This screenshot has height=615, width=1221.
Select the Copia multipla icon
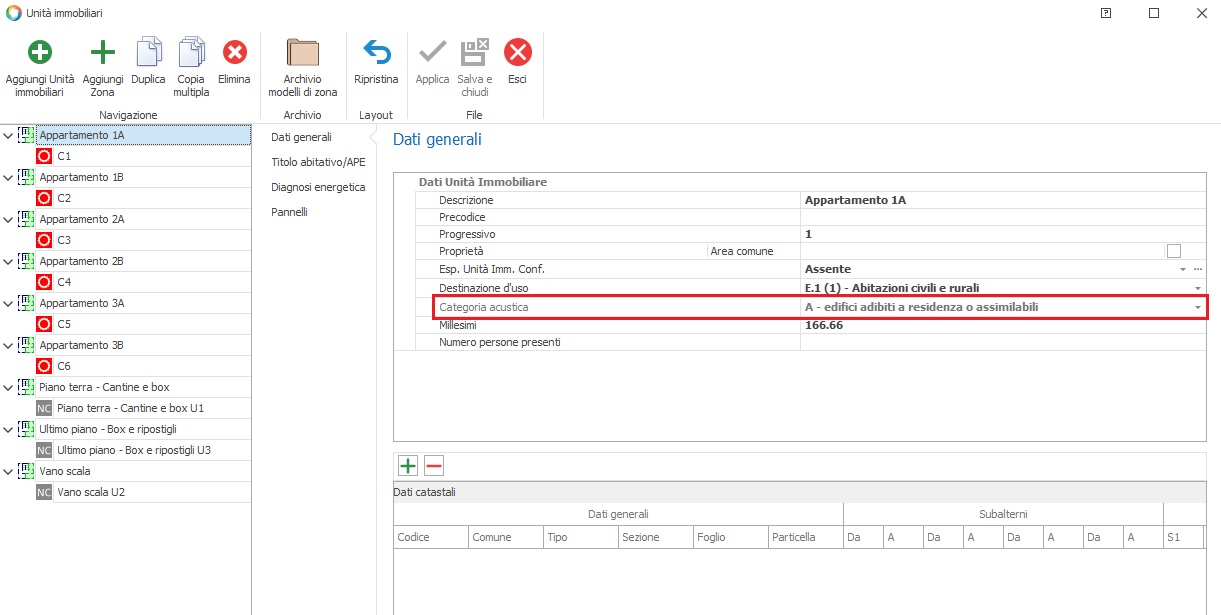coord(191,54)
